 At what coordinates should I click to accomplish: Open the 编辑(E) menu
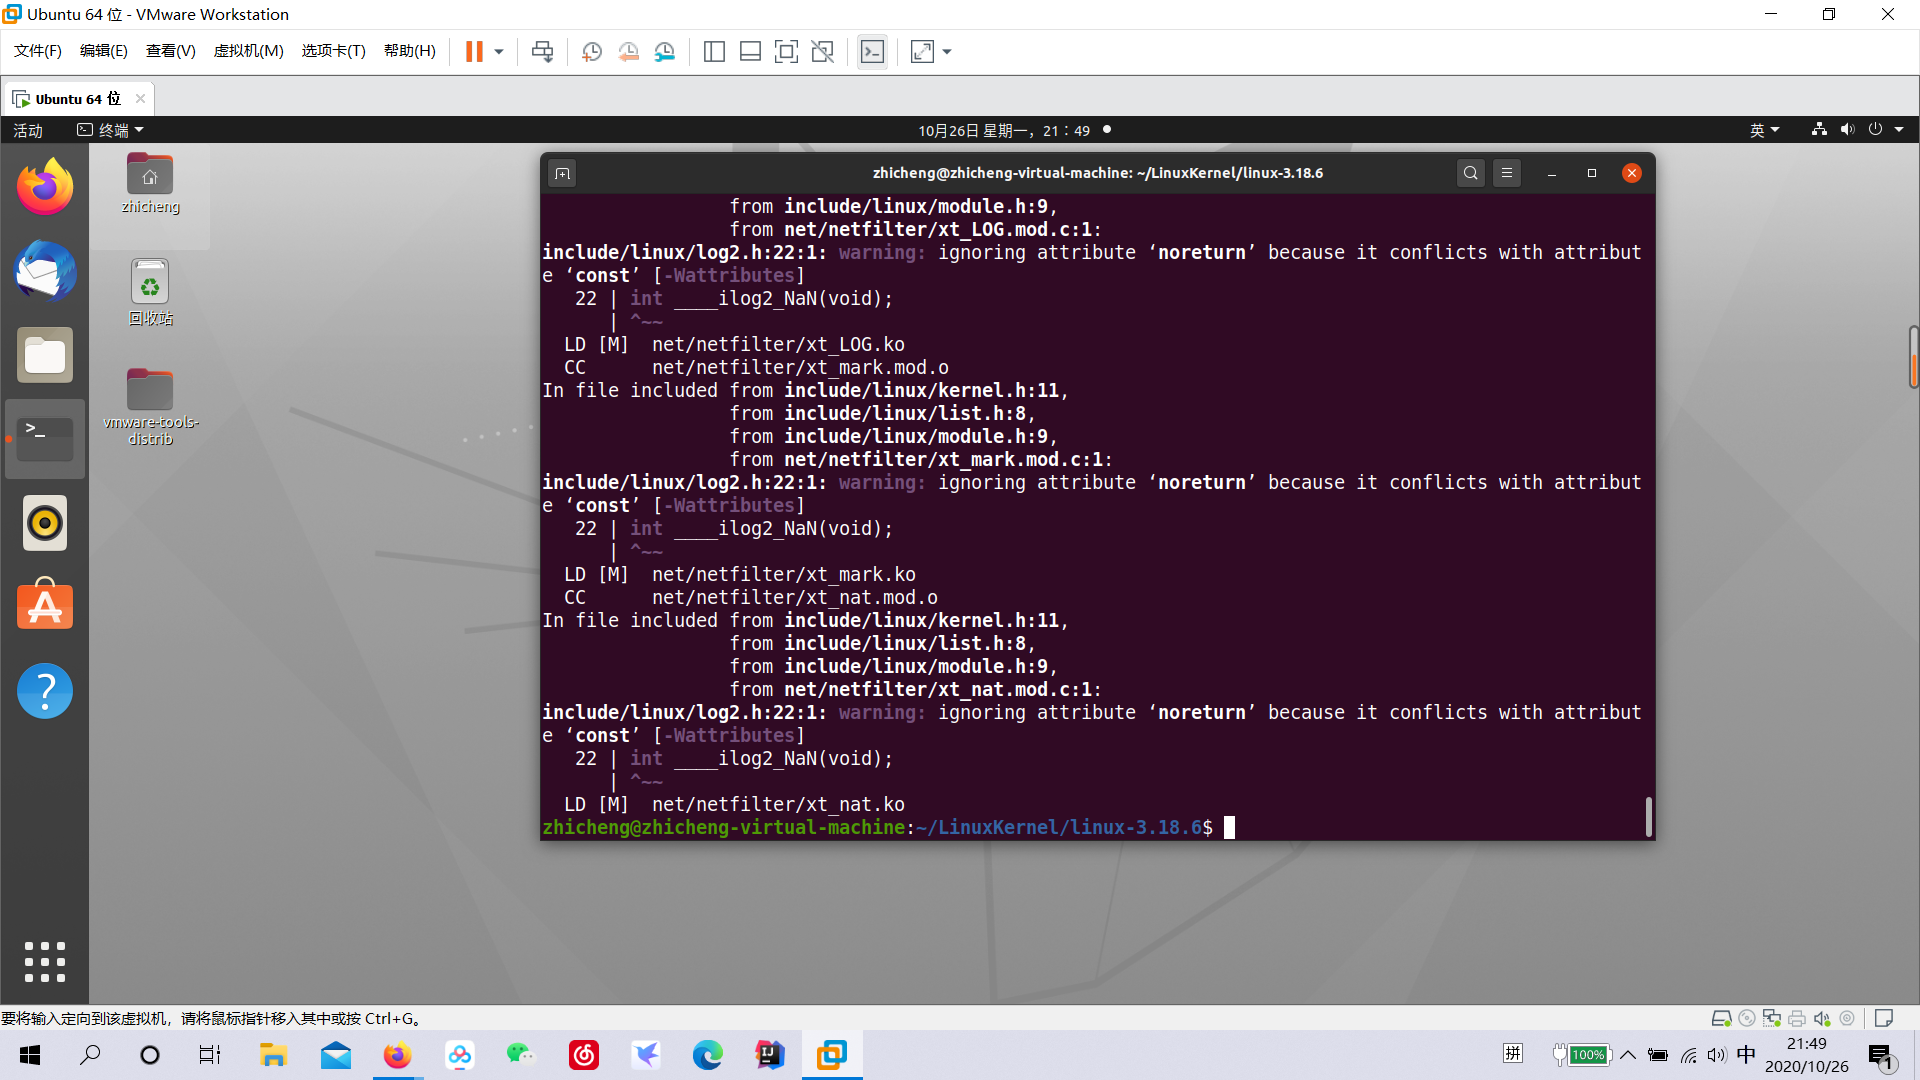(104, 51)
